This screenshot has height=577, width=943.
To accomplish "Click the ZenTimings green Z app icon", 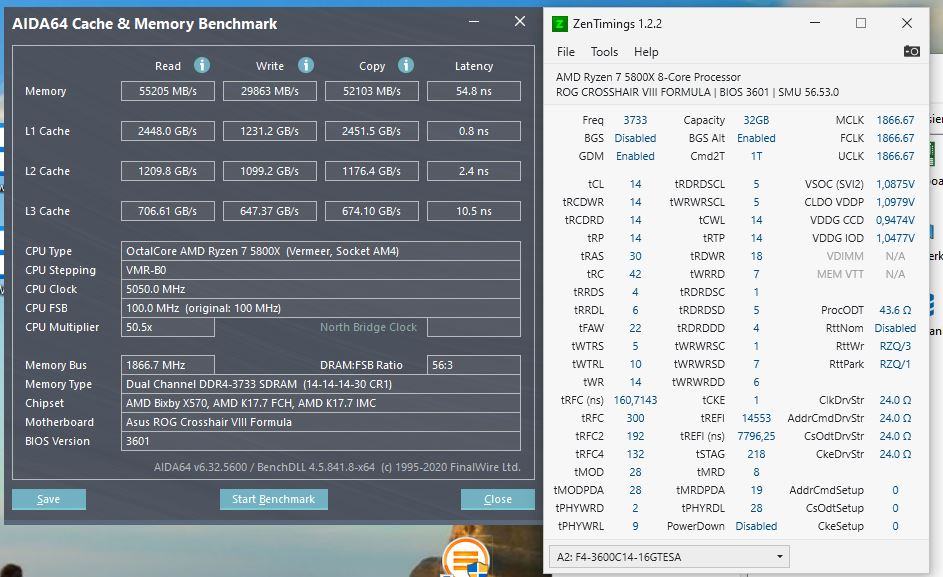I will [x=559, y=24].
